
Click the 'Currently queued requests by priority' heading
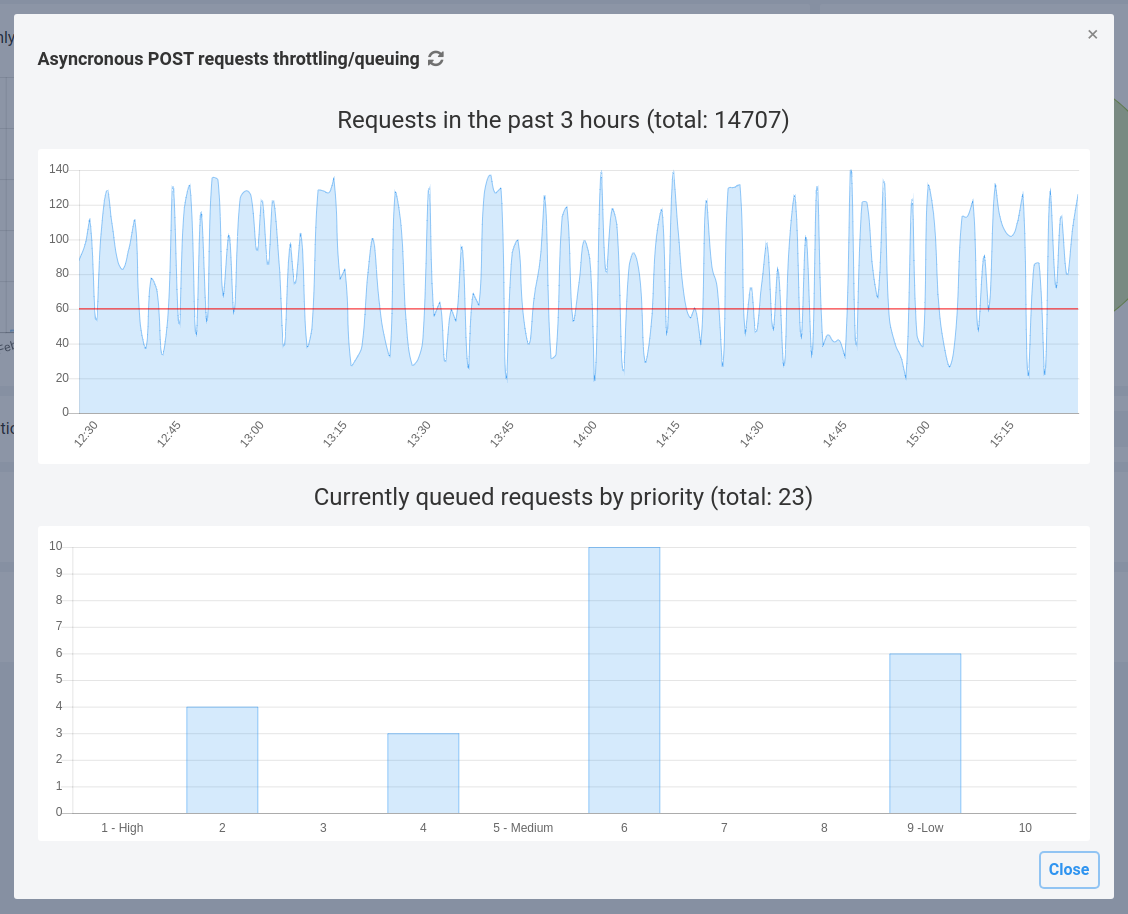tap(563, 497)
